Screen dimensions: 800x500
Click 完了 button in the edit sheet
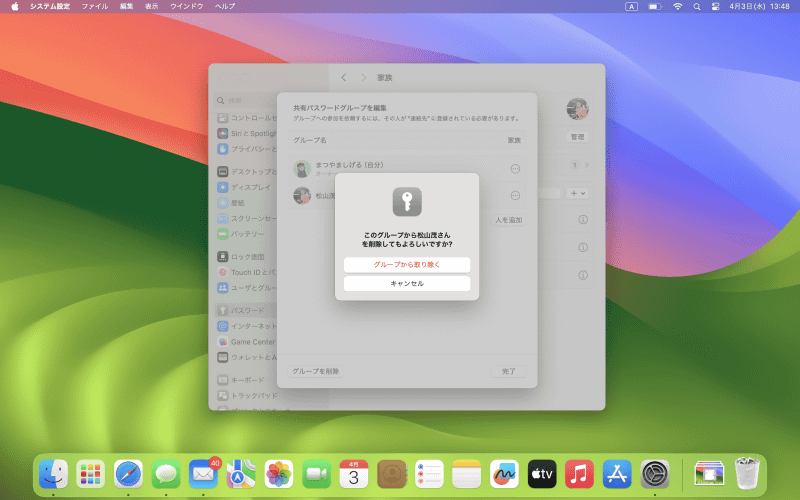[508, 371]
